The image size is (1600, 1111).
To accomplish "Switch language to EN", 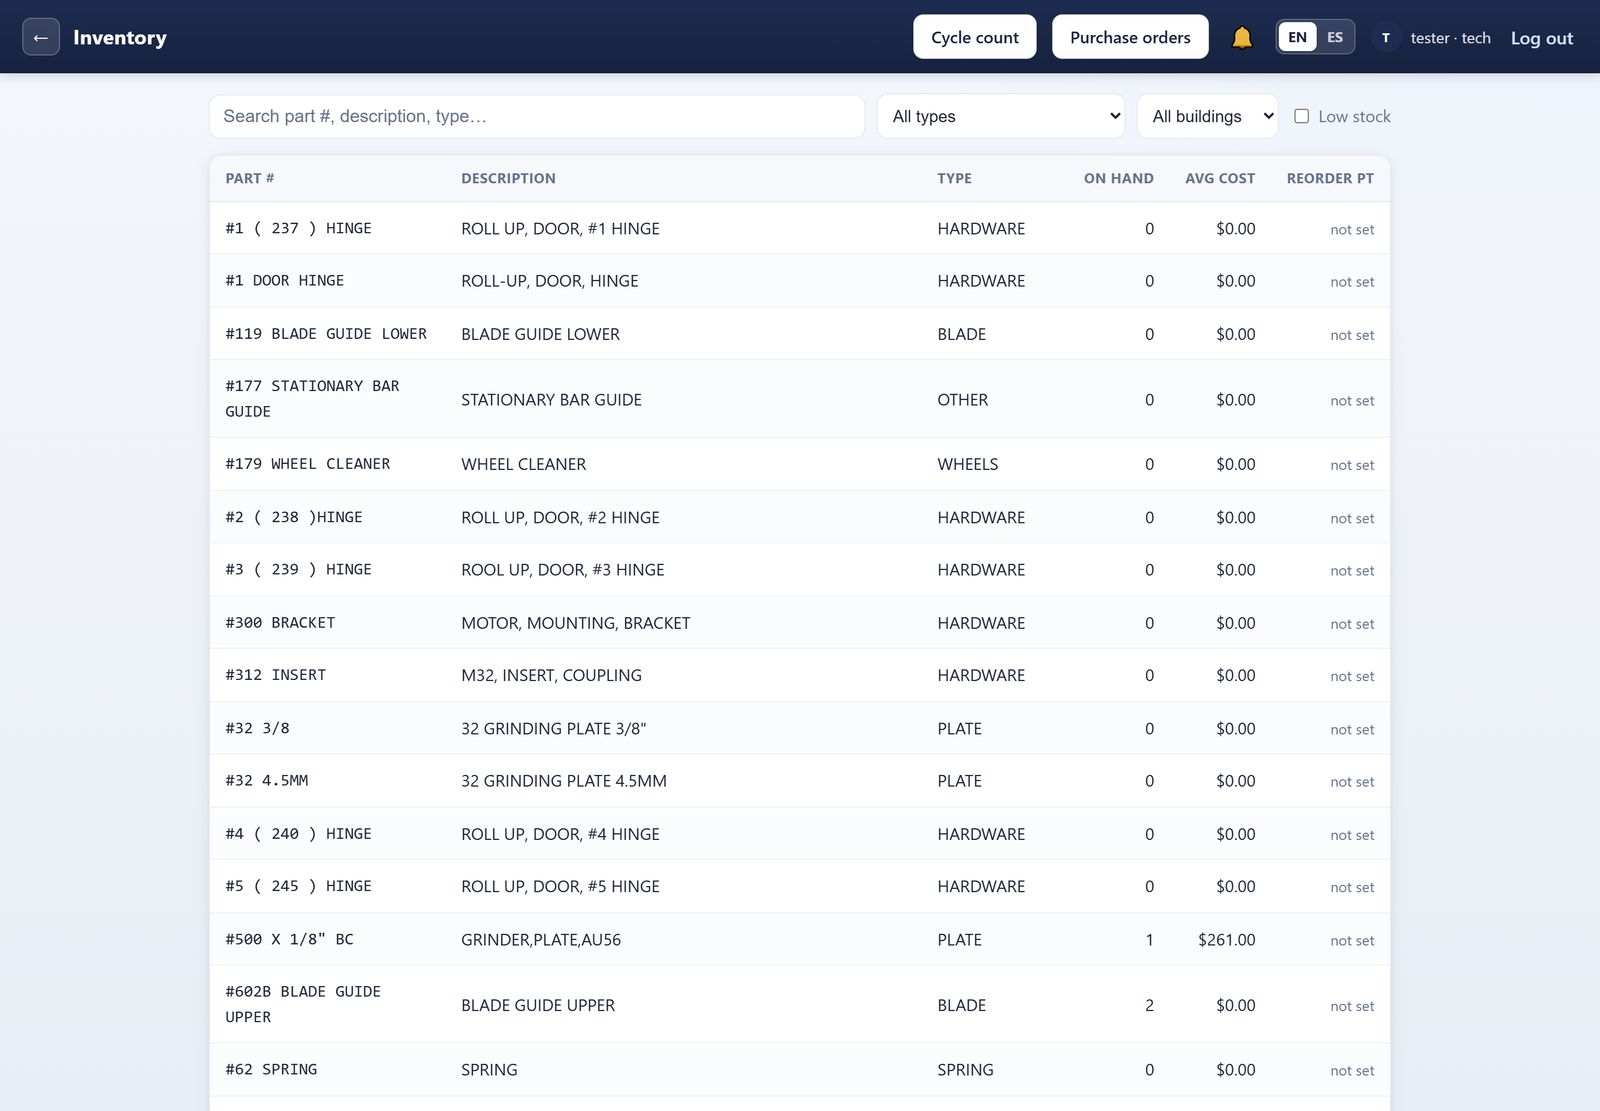I will [x=1297, y=37].
